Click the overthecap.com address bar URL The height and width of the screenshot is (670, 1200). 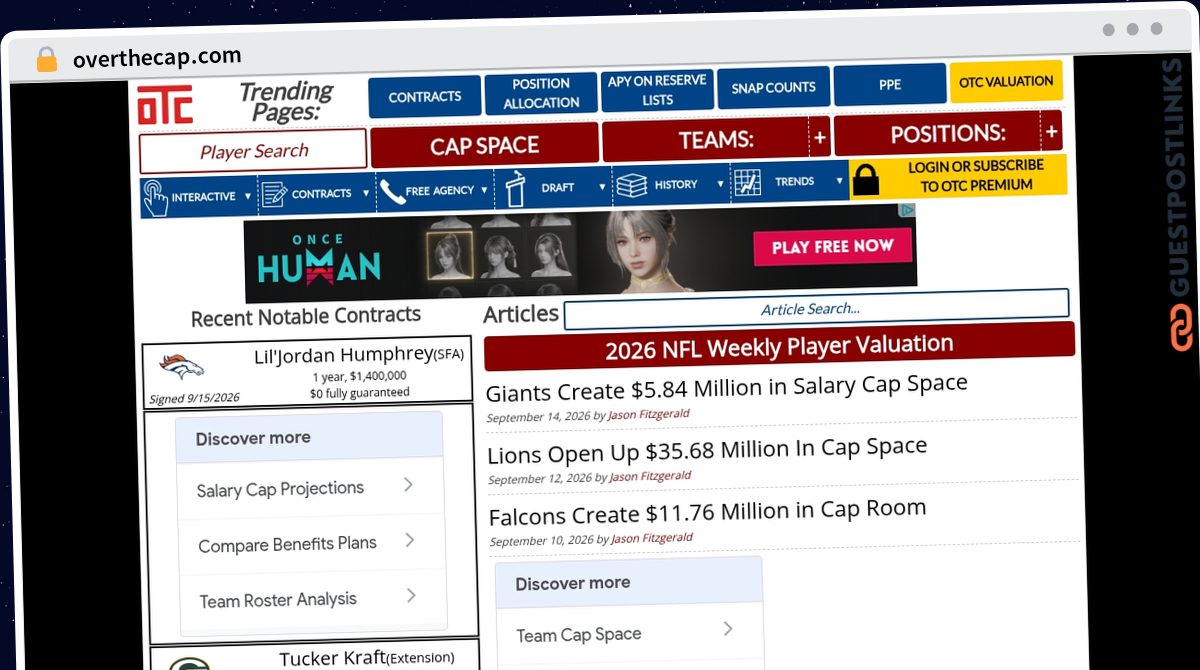157,58
